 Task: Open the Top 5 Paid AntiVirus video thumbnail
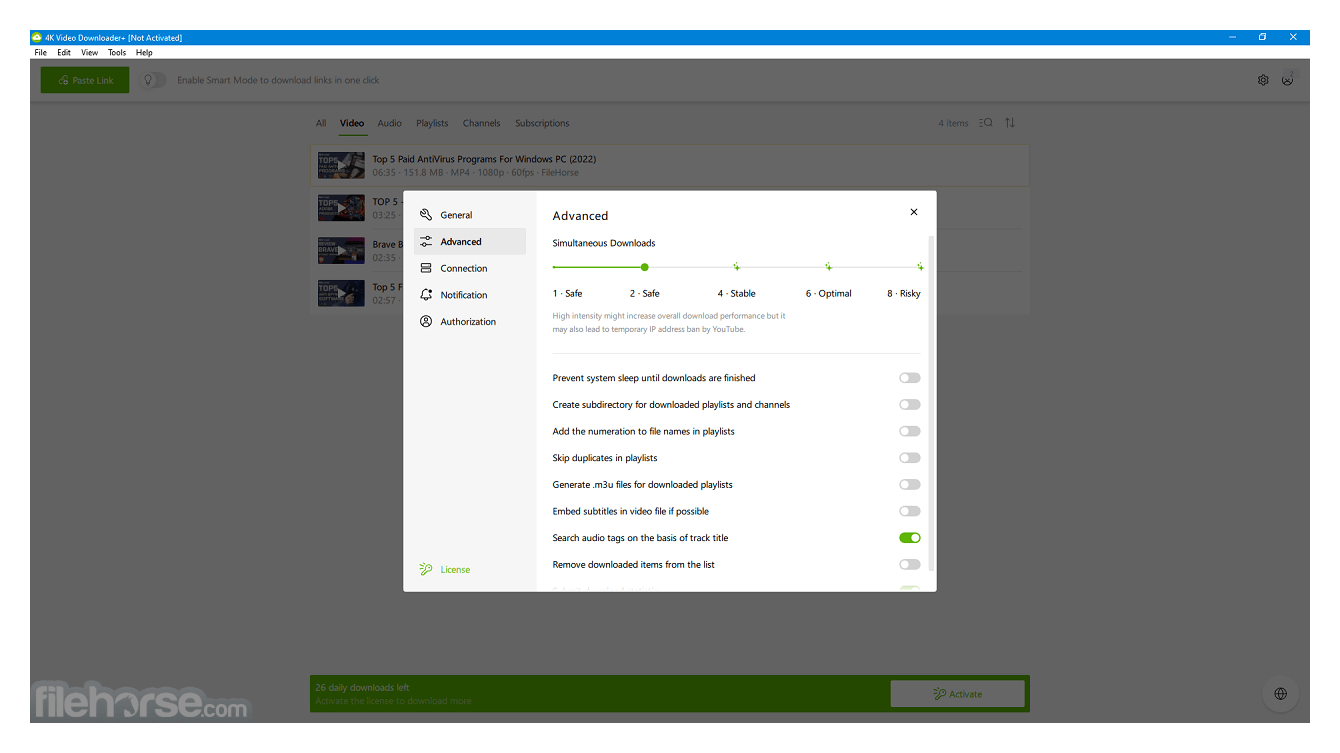tap(341, 165)
